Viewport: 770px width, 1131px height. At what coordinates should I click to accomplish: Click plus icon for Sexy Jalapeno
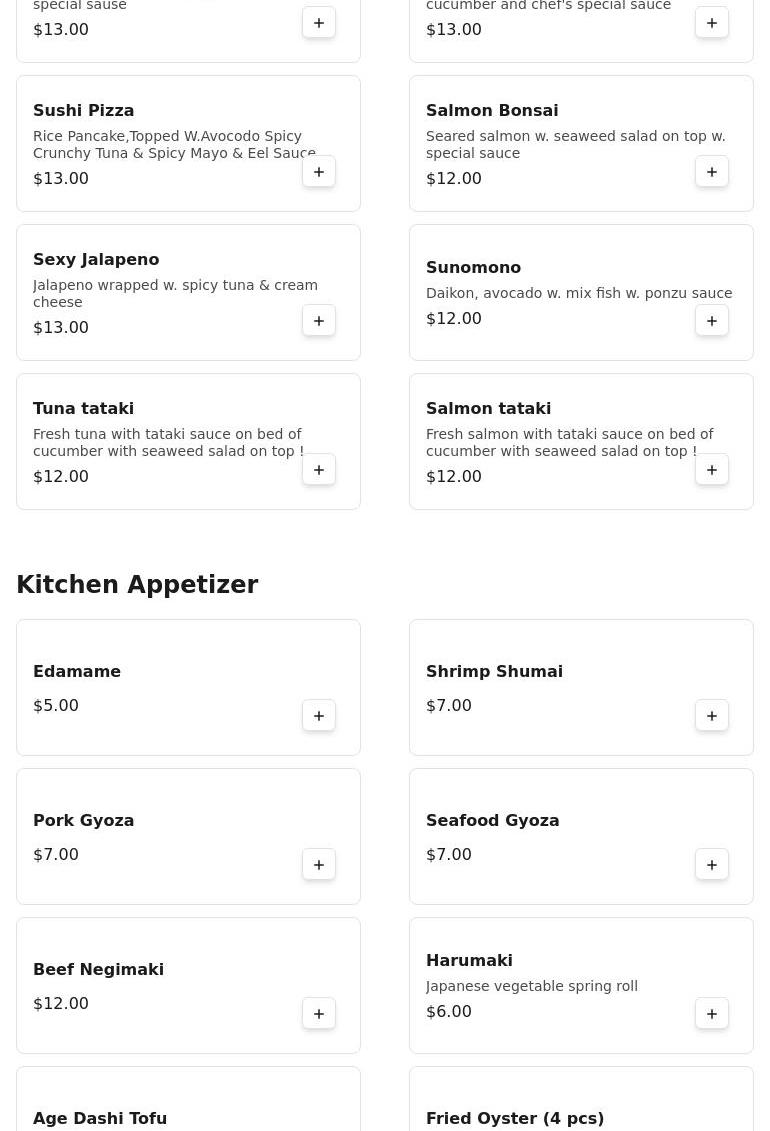point(319,321)
